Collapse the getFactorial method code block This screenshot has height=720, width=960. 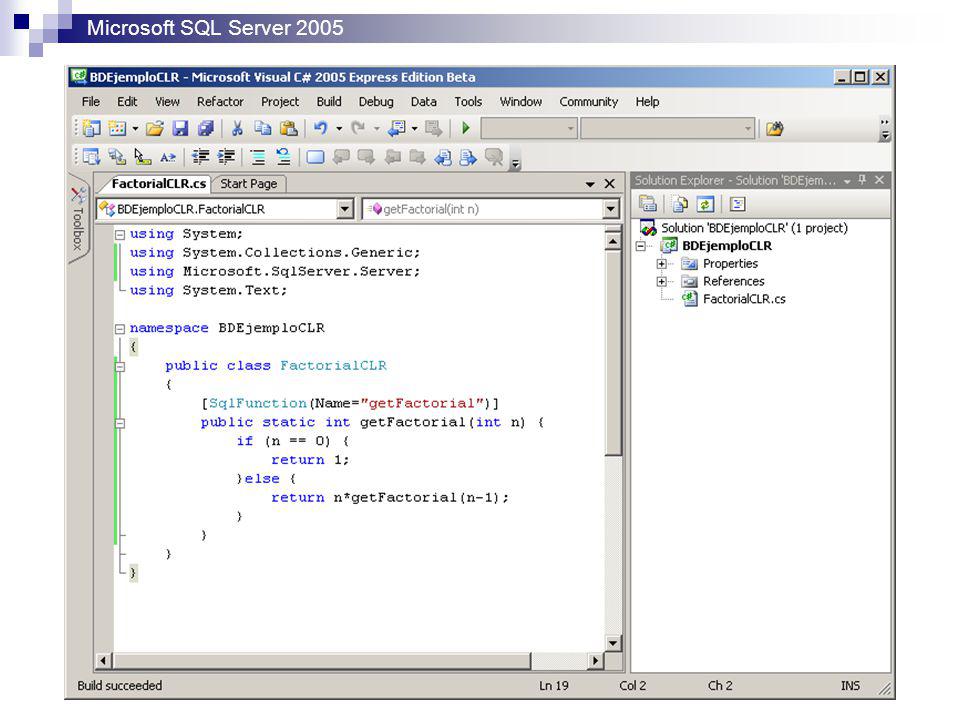pyautogui.click(x=120, y=423)
